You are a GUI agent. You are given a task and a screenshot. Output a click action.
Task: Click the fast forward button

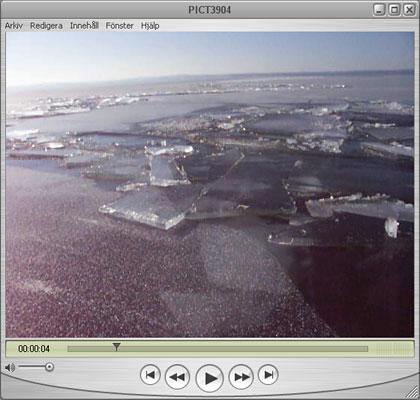241,377
